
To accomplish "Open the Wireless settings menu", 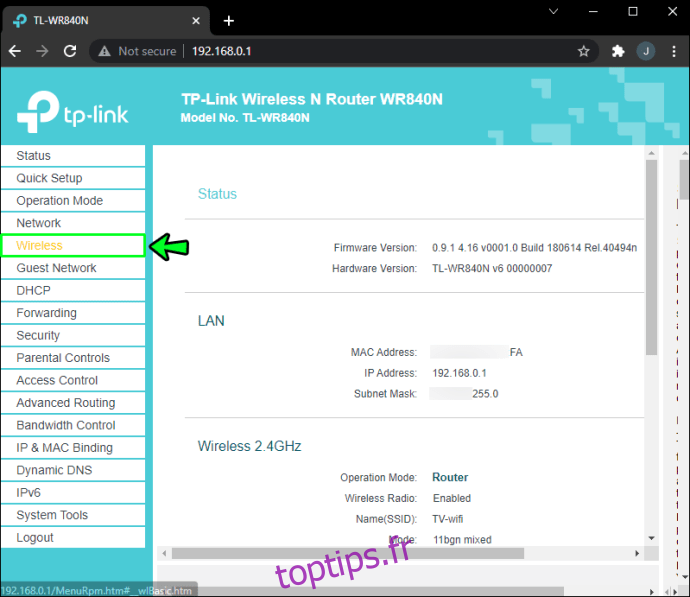I will (73, 245).
